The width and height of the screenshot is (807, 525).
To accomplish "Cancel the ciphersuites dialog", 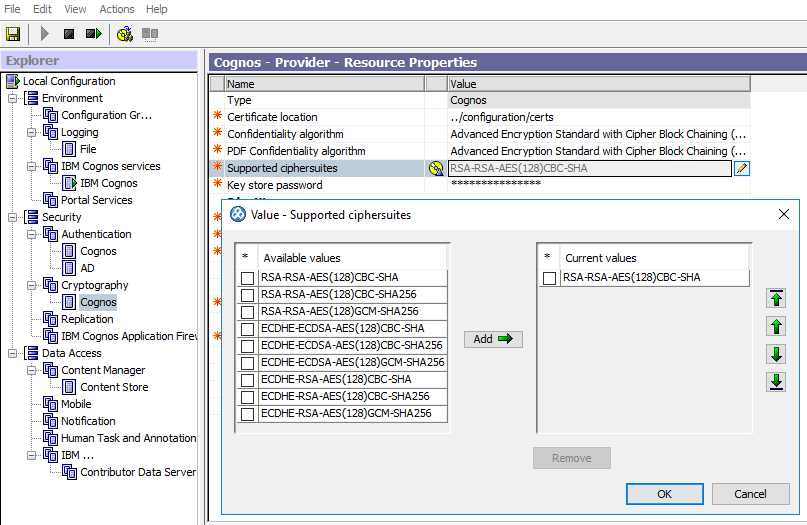I will [x=750, y=494].
